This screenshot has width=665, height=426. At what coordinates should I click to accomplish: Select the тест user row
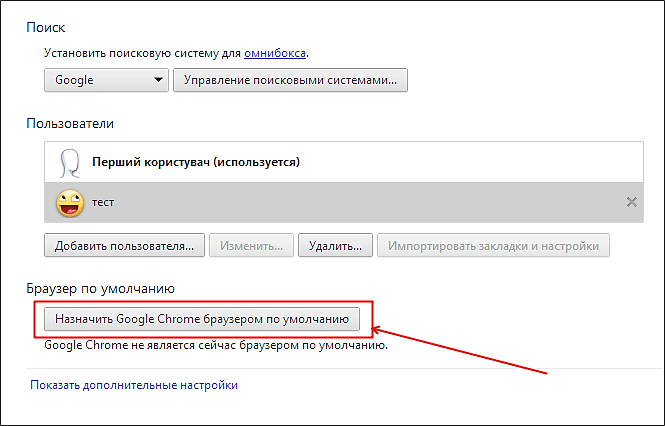pos(344,202)
